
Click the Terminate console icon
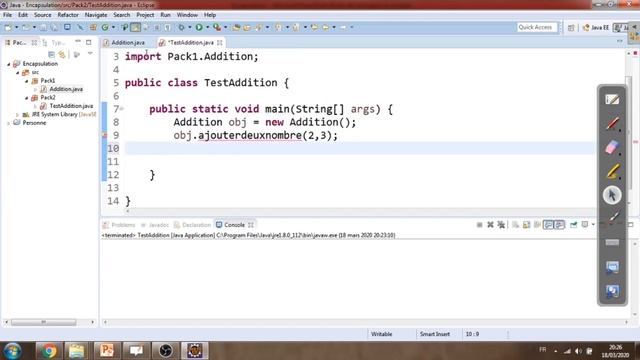[480, 225]
